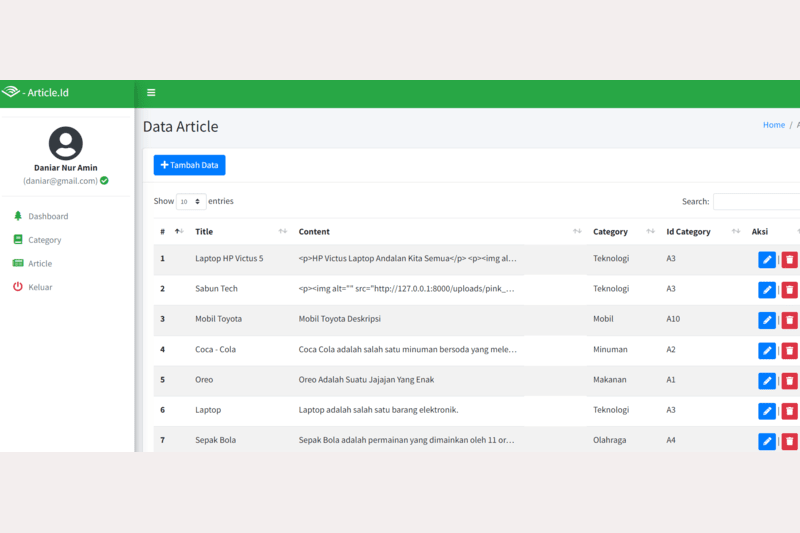Select Article in the sidebar menu

[x=40, y=264]
